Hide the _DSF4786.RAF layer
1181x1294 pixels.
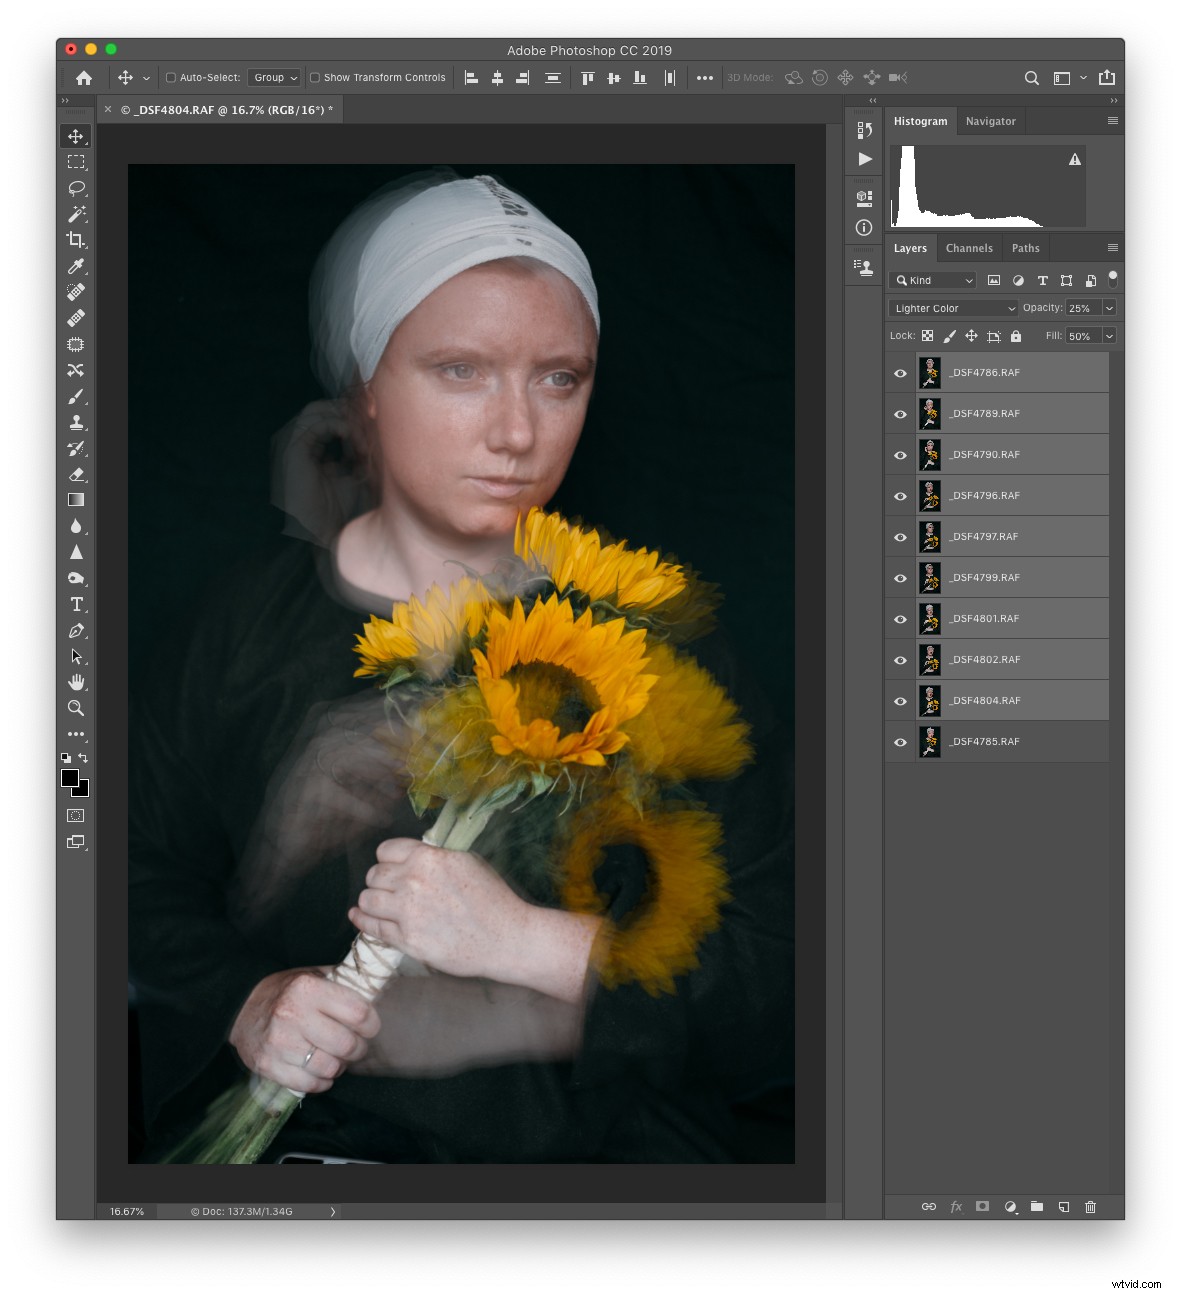coord(900,372)
